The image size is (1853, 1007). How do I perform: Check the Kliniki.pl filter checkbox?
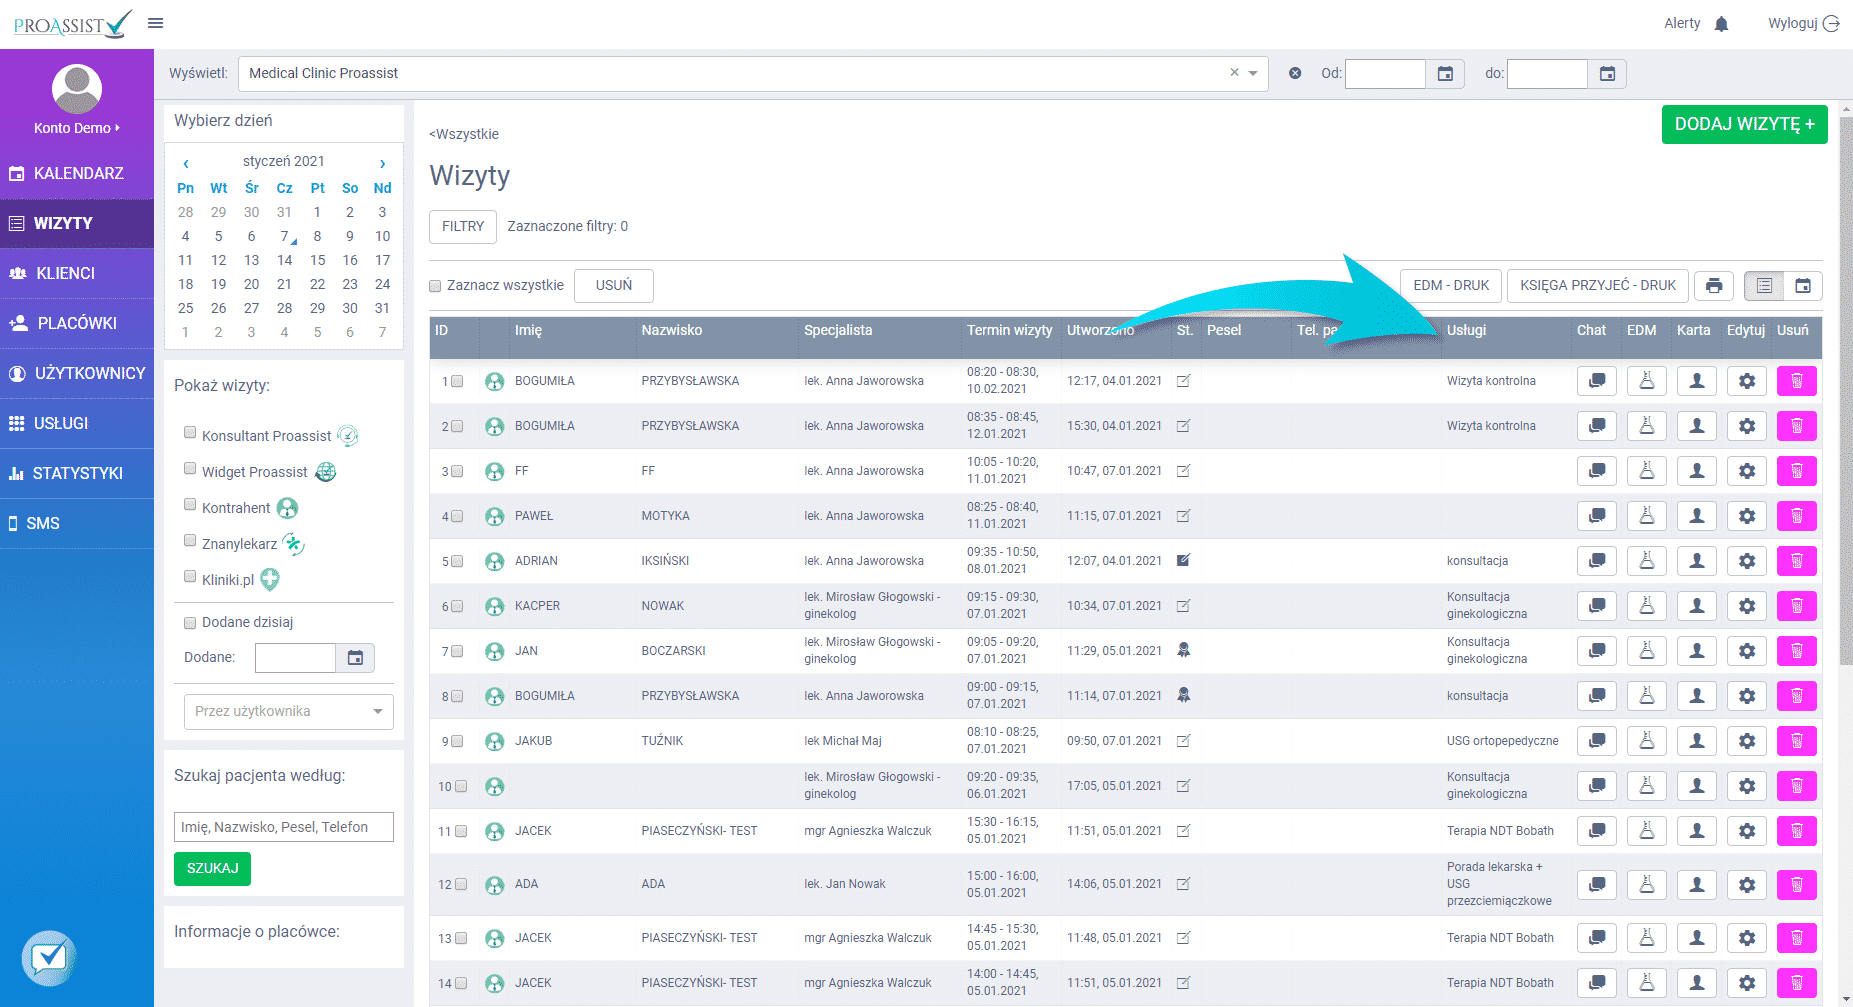click(x=190, y=576)
